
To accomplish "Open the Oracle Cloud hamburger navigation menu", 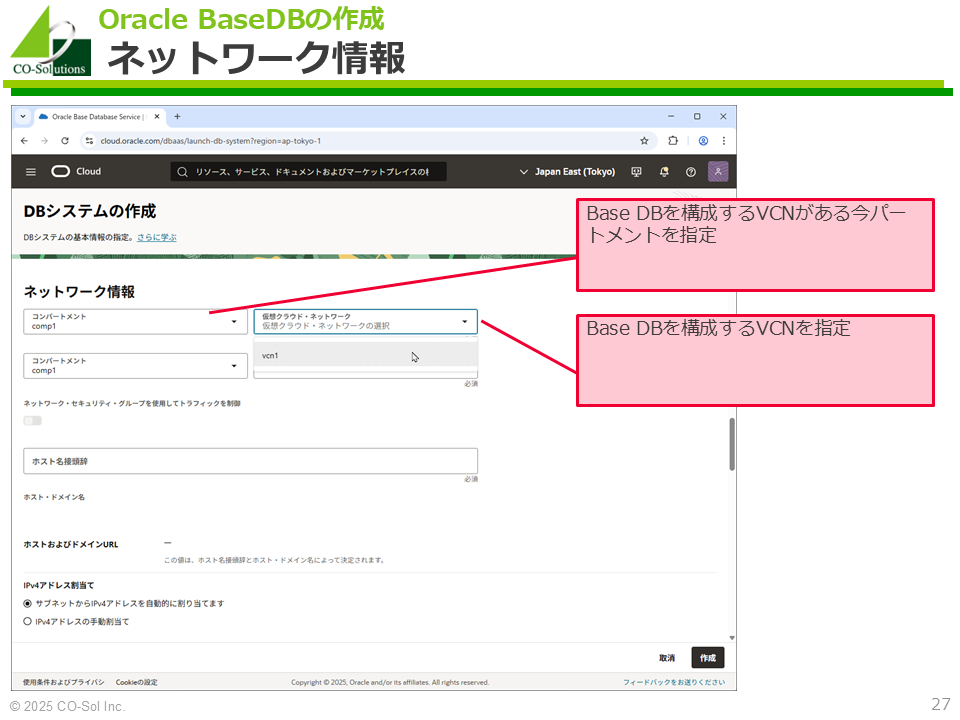I will click(31, 172).
